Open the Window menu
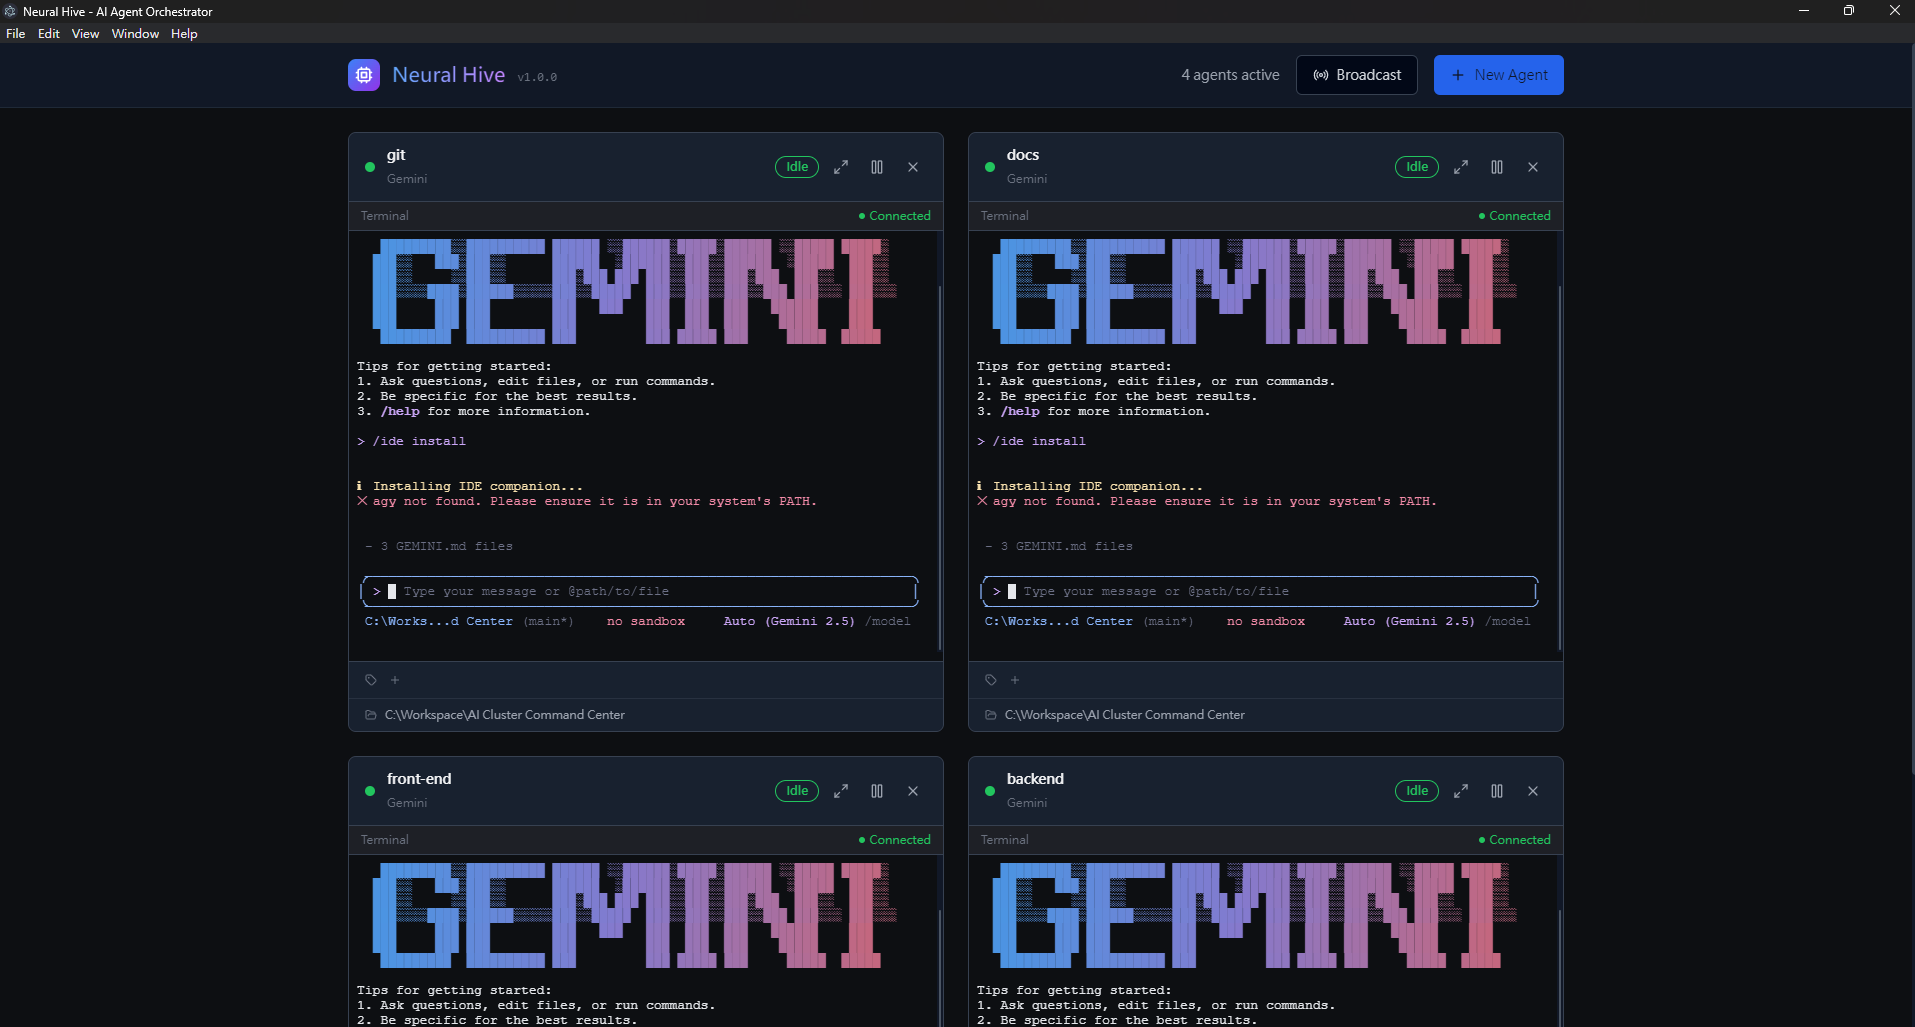 coord(134,33)
